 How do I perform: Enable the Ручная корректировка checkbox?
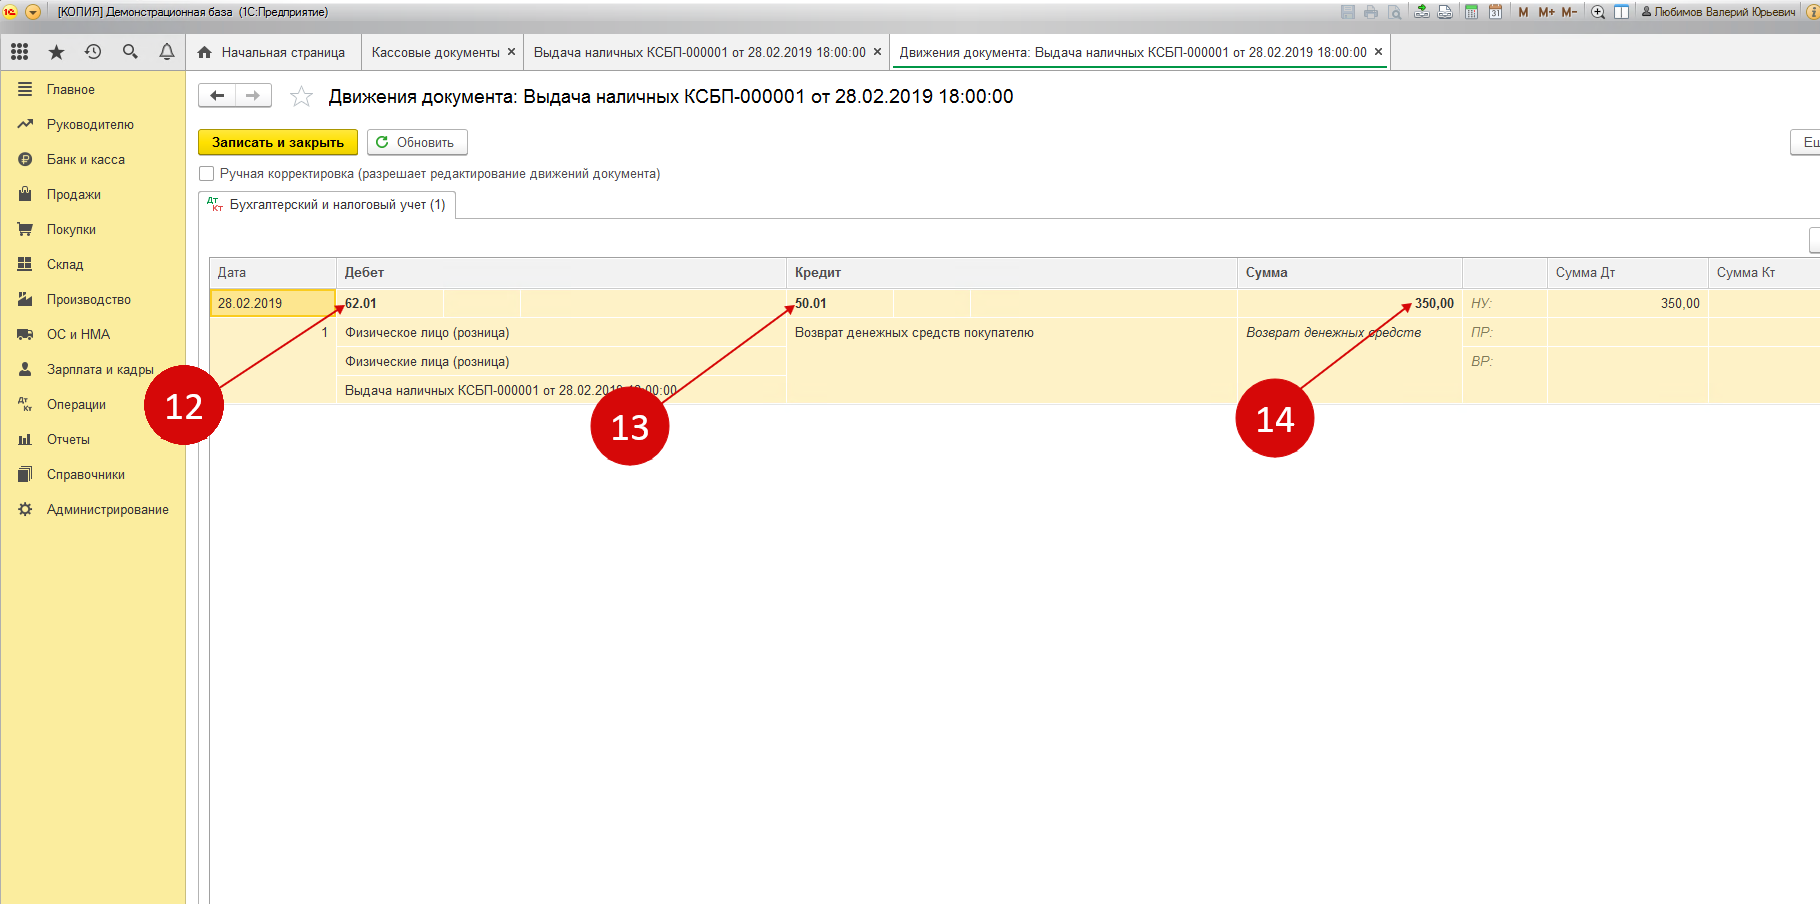[207, 174]
